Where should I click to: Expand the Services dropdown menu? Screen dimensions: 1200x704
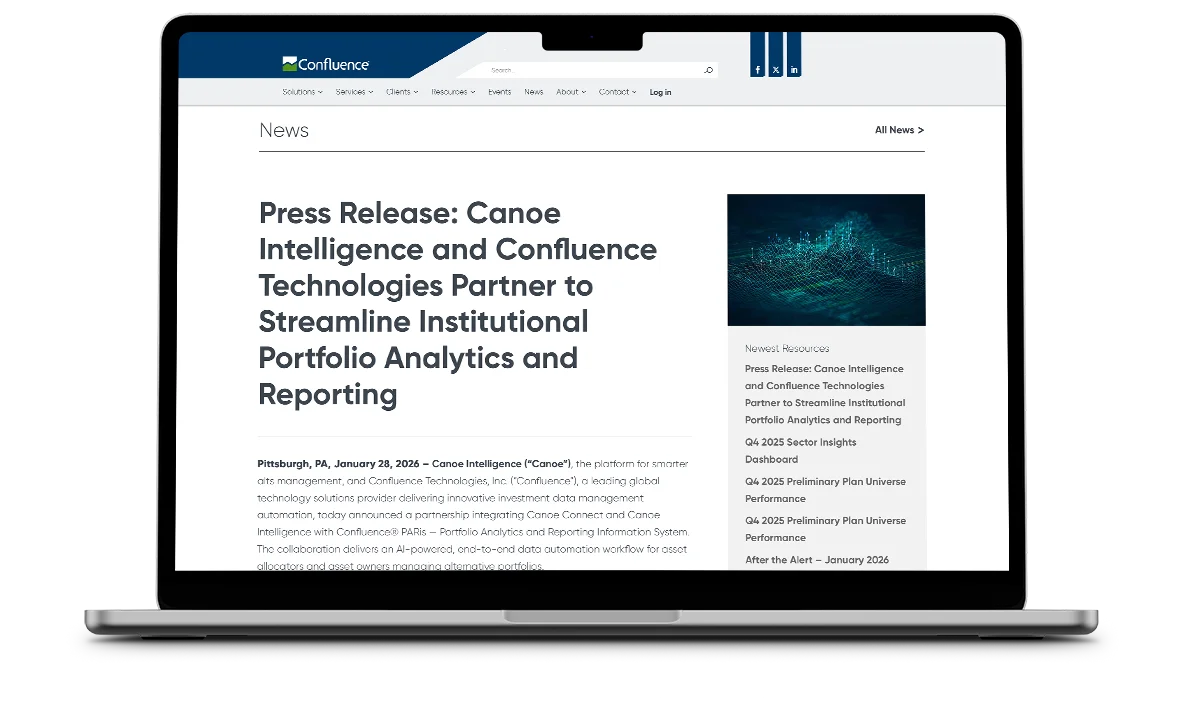click(354, 92)
